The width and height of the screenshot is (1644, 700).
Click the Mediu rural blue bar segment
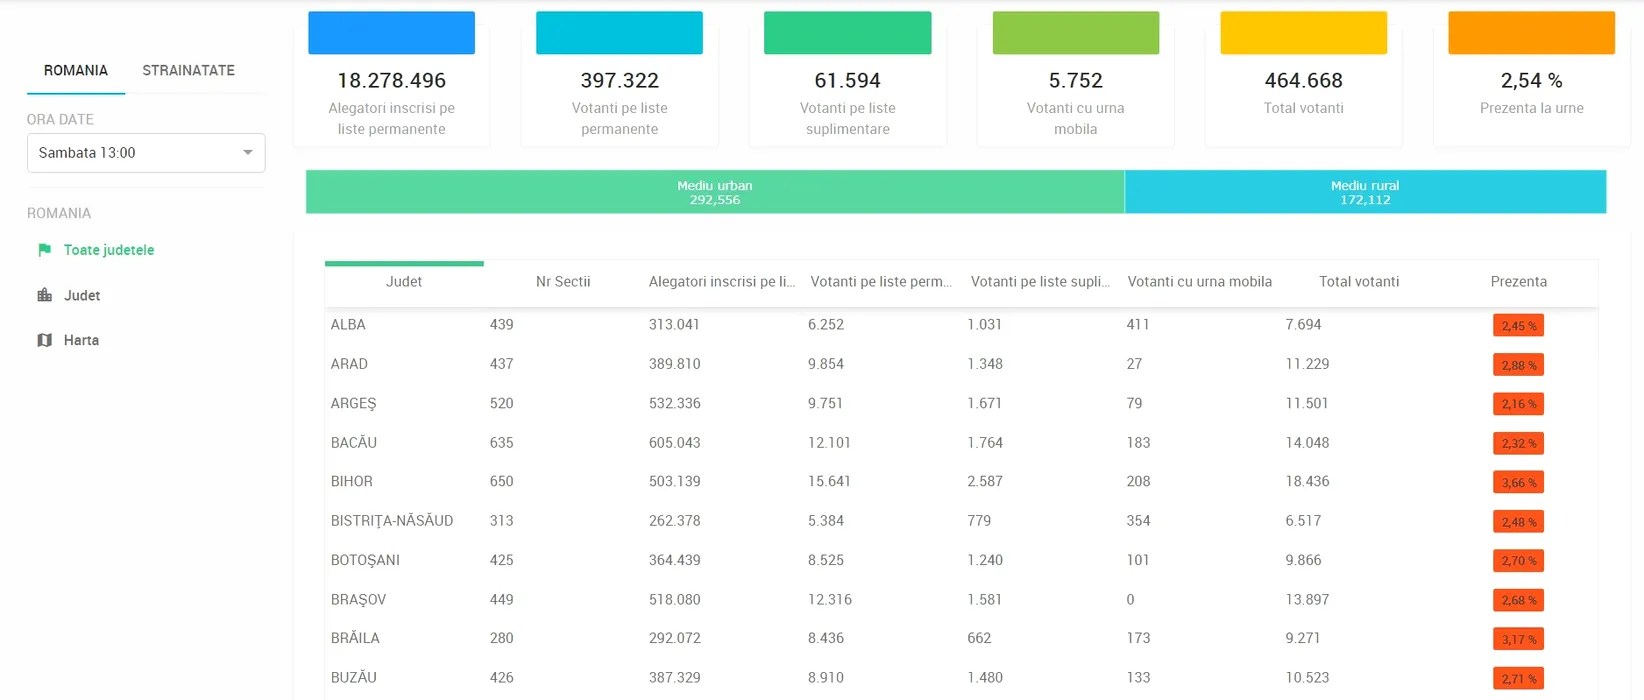tap(1365, 192)
